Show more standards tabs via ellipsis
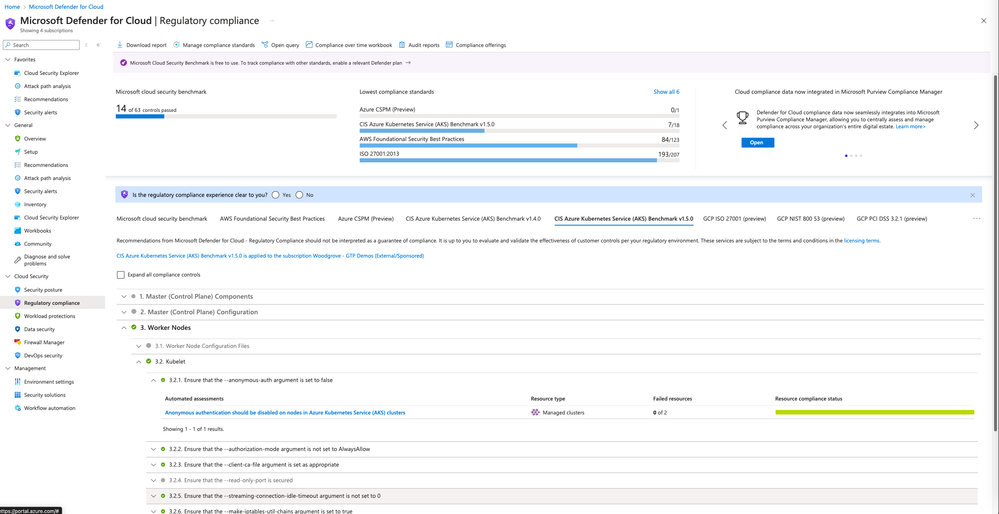 tap(977, 218)
